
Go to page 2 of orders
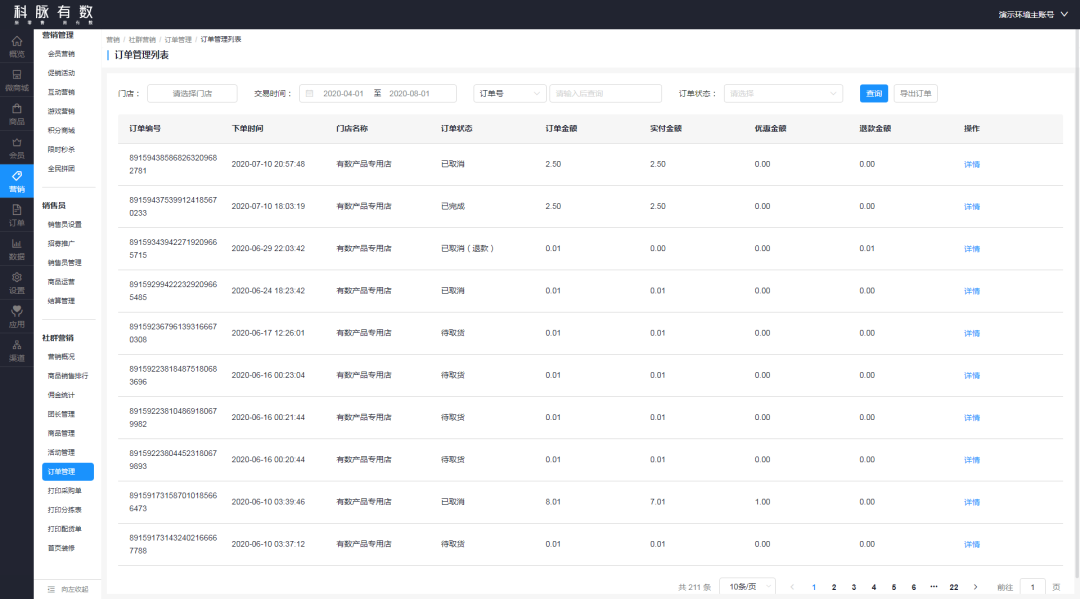(x=833, y=587)
